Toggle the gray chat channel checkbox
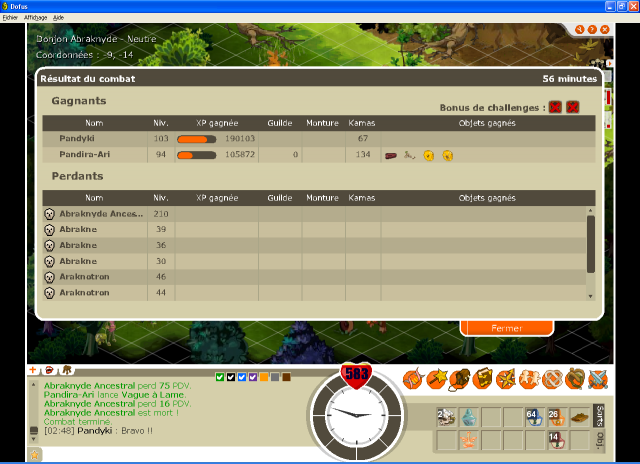The width and height of the screenshot is (640, 464). [275, 377]
